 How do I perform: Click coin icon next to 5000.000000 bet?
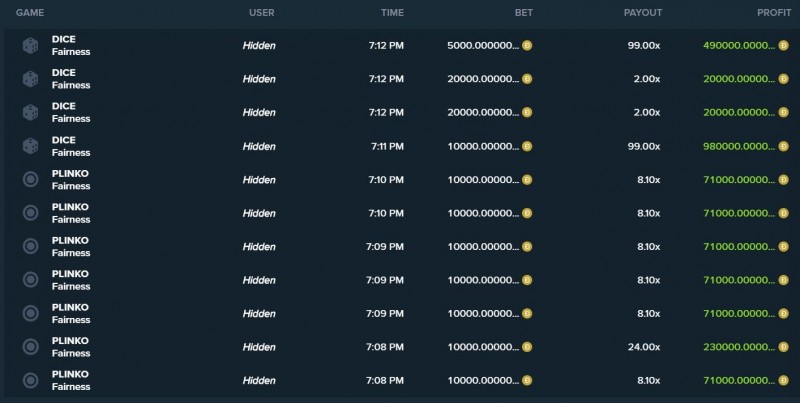(527, 45)
